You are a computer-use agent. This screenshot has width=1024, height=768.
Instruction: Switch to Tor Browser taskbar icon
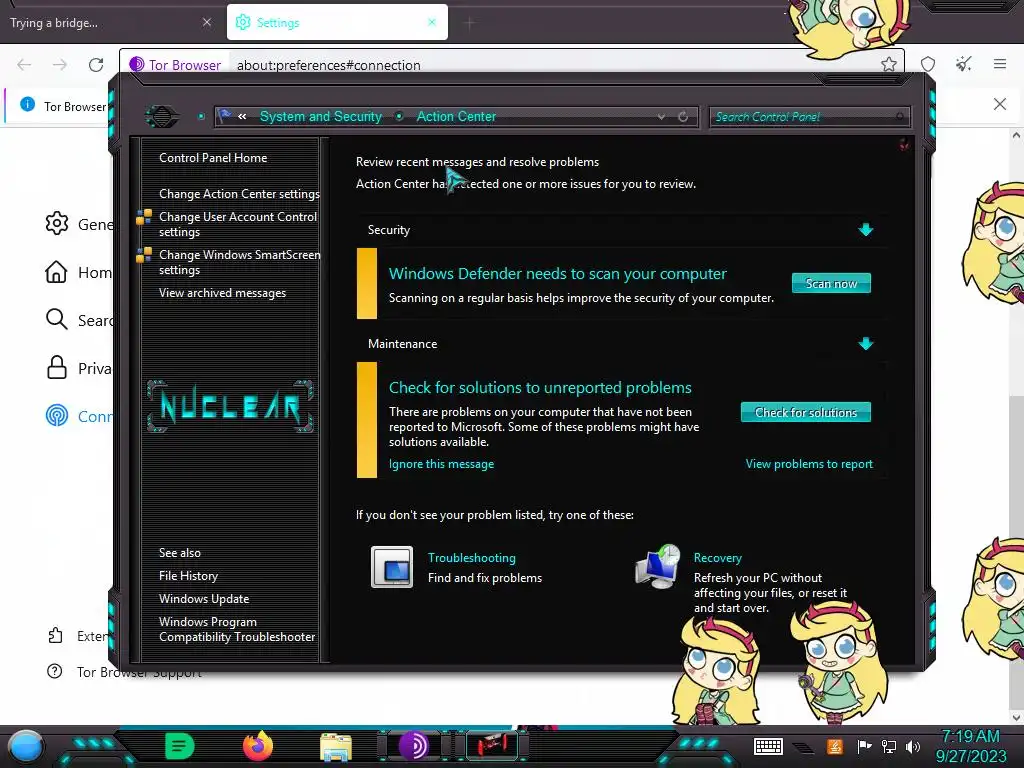414,746
